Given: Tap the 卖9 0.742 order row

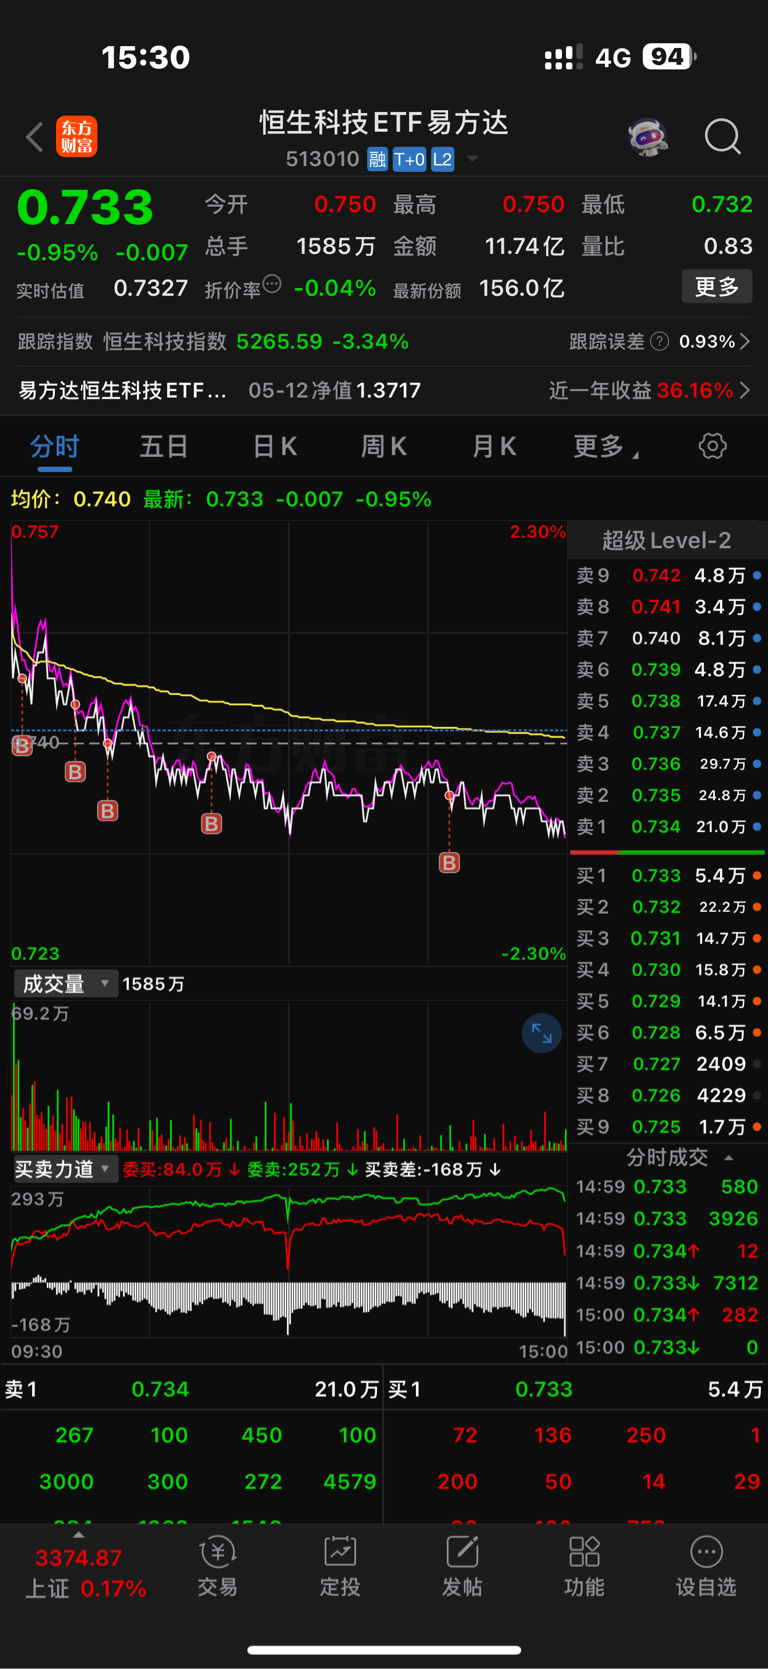Looking at the screenshot, I should (x=667, y=576).
